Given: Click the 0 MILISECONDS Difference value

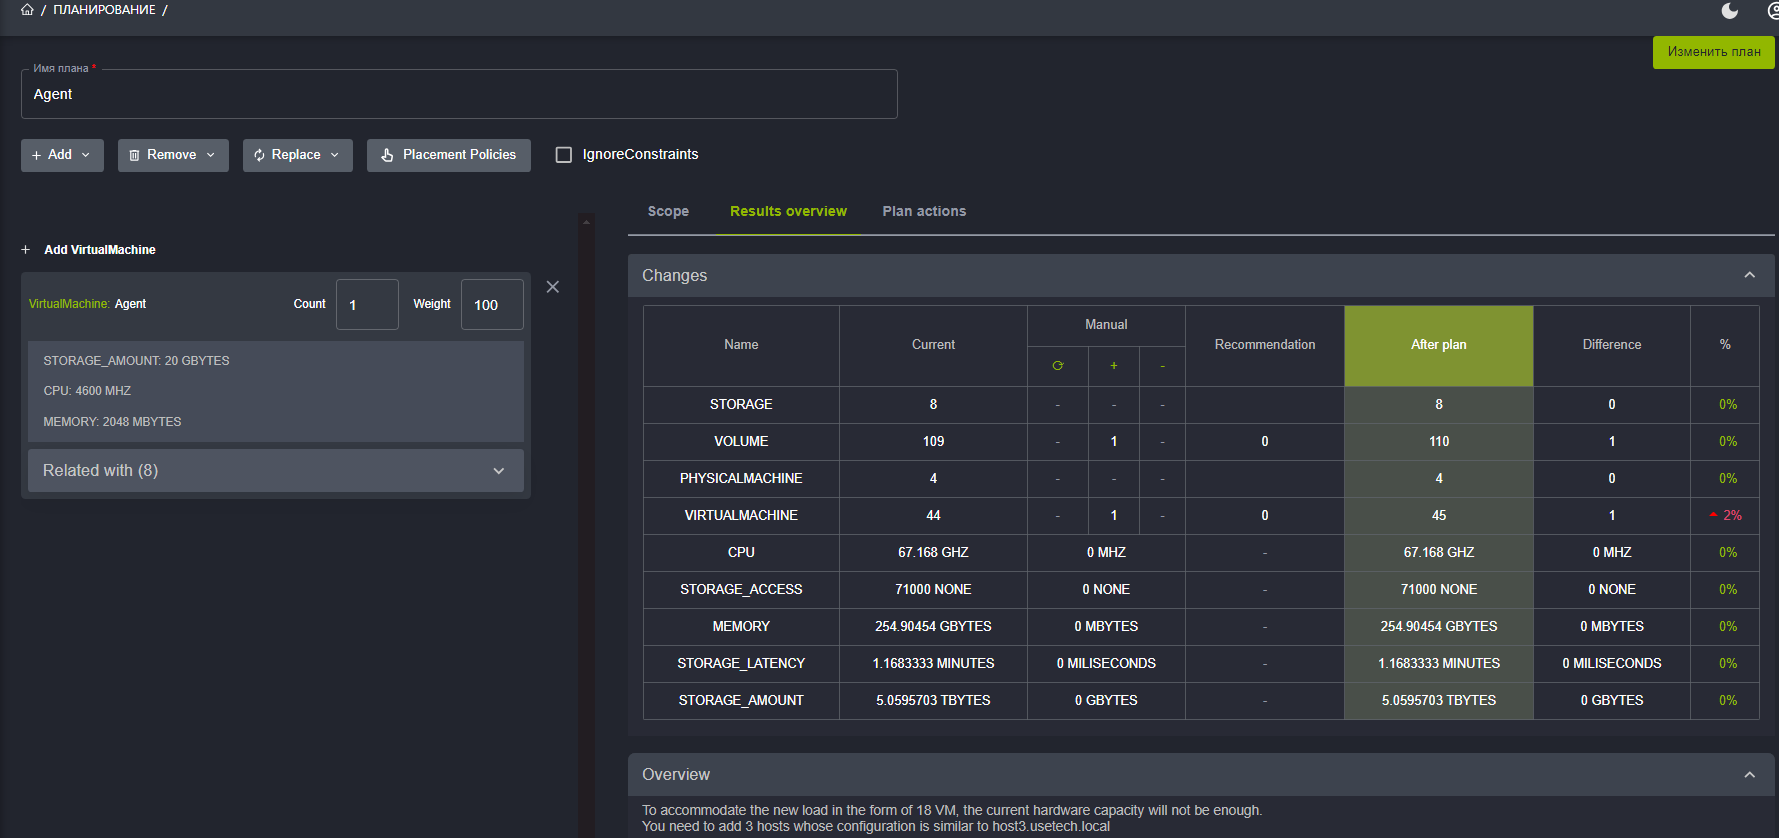Looking at the screenshot, I should coord(1612,664).
